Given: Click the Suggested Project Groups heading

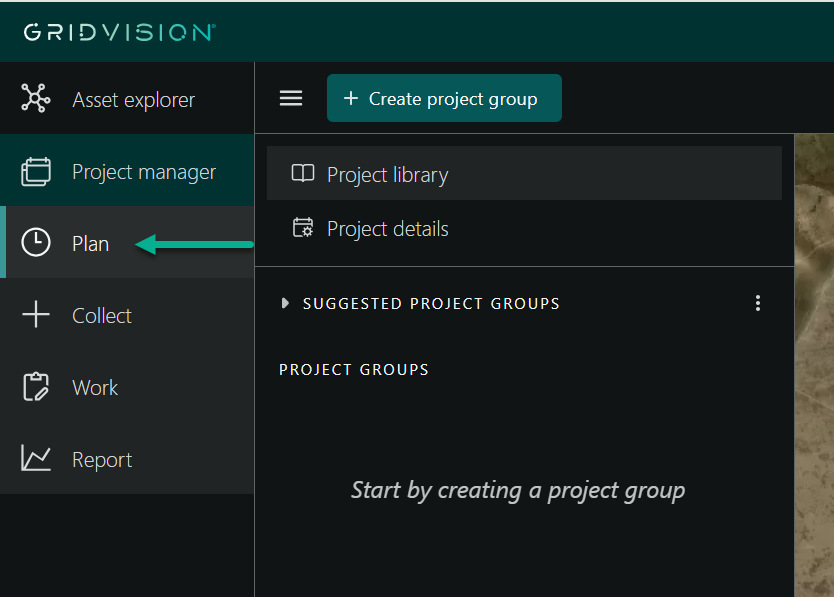Looking at the screenshot, I should point(431,303).
